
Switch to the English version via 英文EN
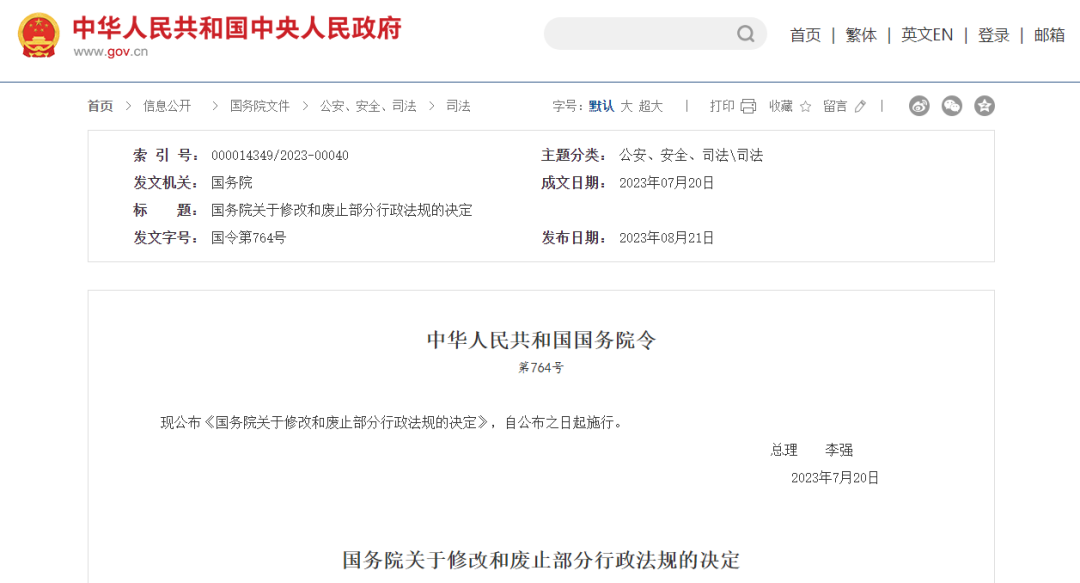pyautogui.click(x=926, y=34)
